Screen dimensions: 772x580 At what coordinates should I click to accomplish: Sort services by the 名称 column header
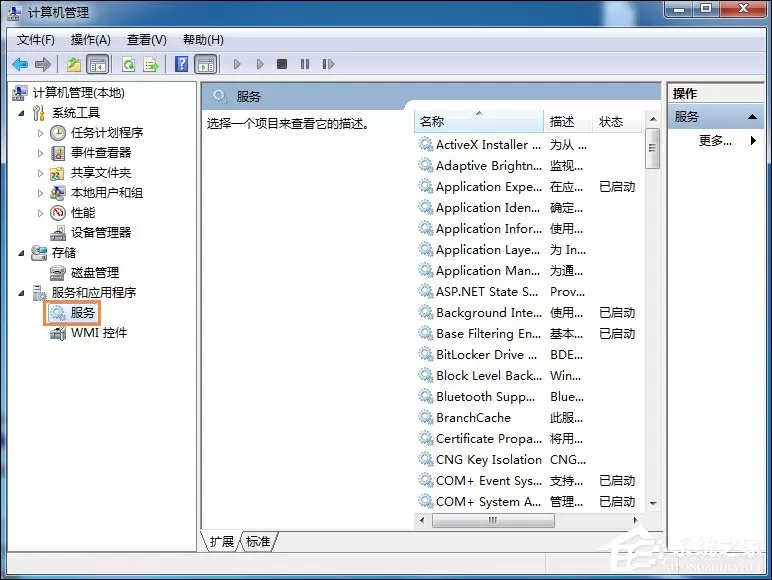tap(479, 121)
